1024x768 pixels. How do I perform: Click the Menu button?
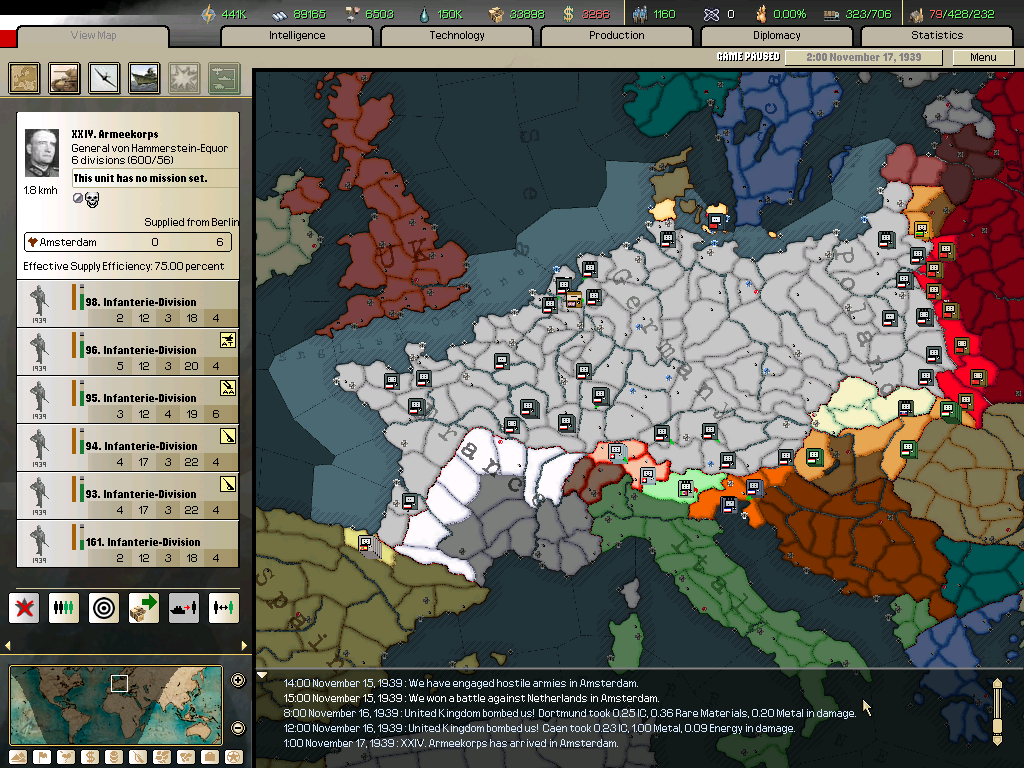(983, 57)
